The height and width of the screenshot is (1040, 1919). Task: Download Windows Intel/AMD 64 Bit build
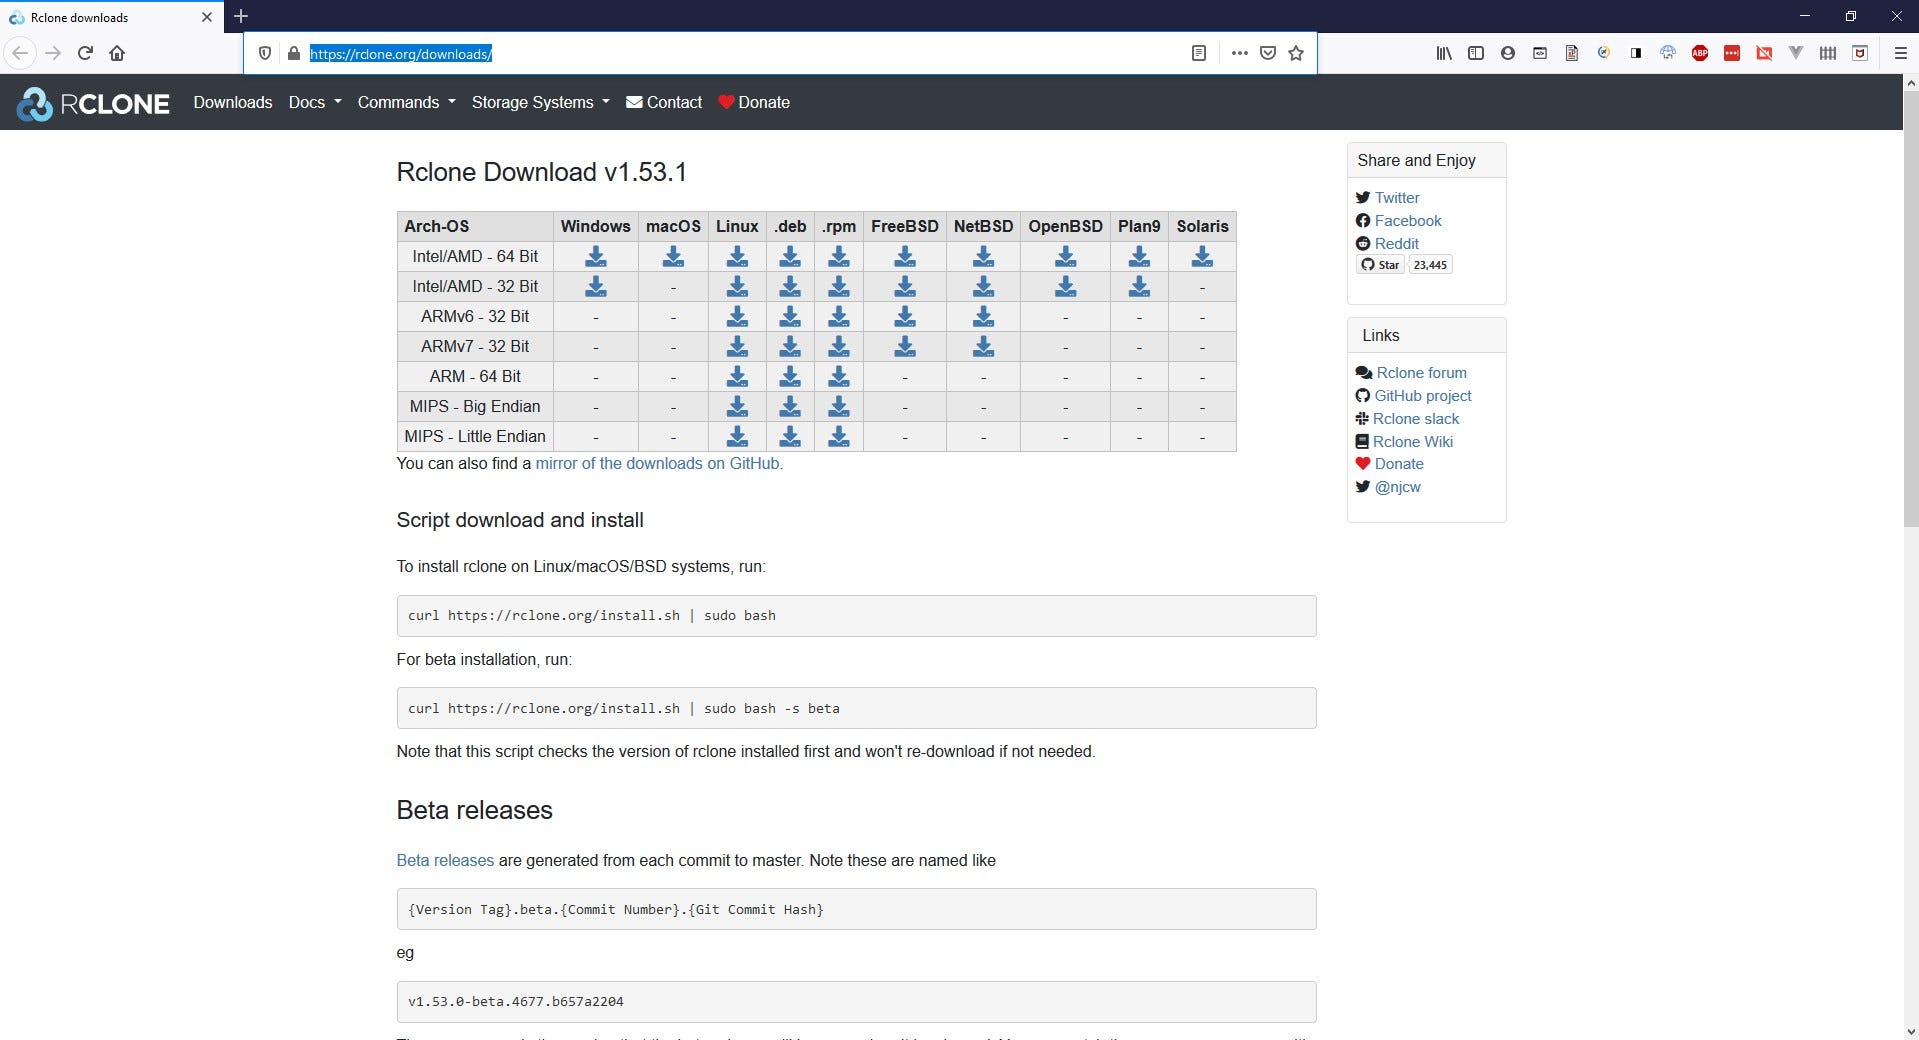[595, 256]
